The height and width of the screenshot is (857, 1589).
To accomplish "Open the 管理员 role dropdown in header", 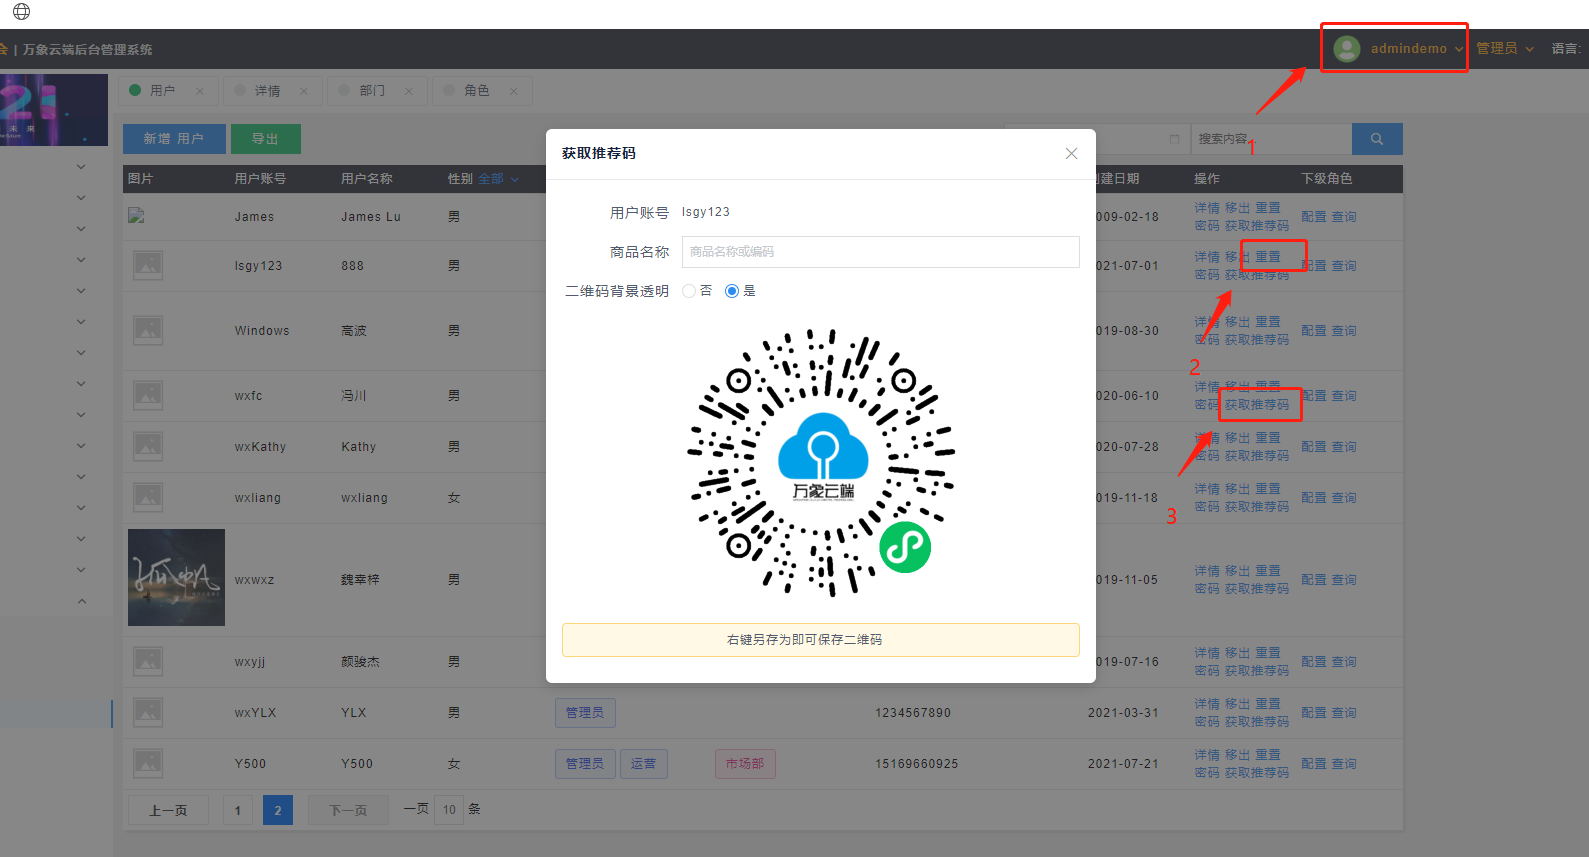I will 1505,48.
